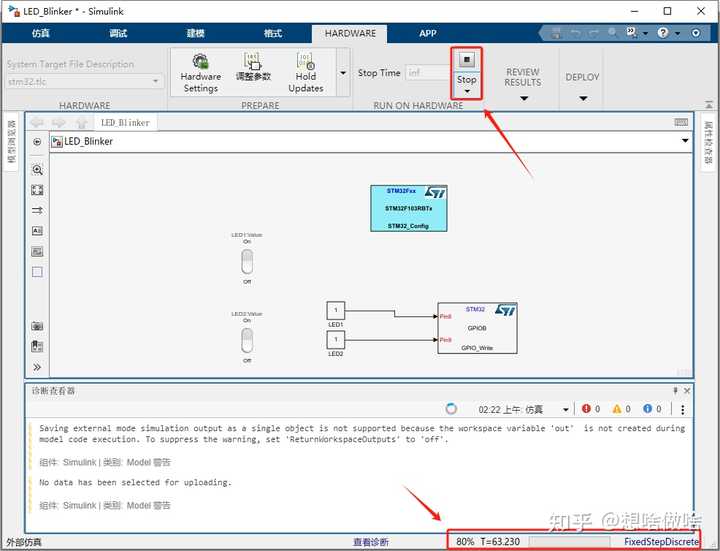Click the Fit to View palette icon
The image size is (720, 551).
click(x=37, y=190)
